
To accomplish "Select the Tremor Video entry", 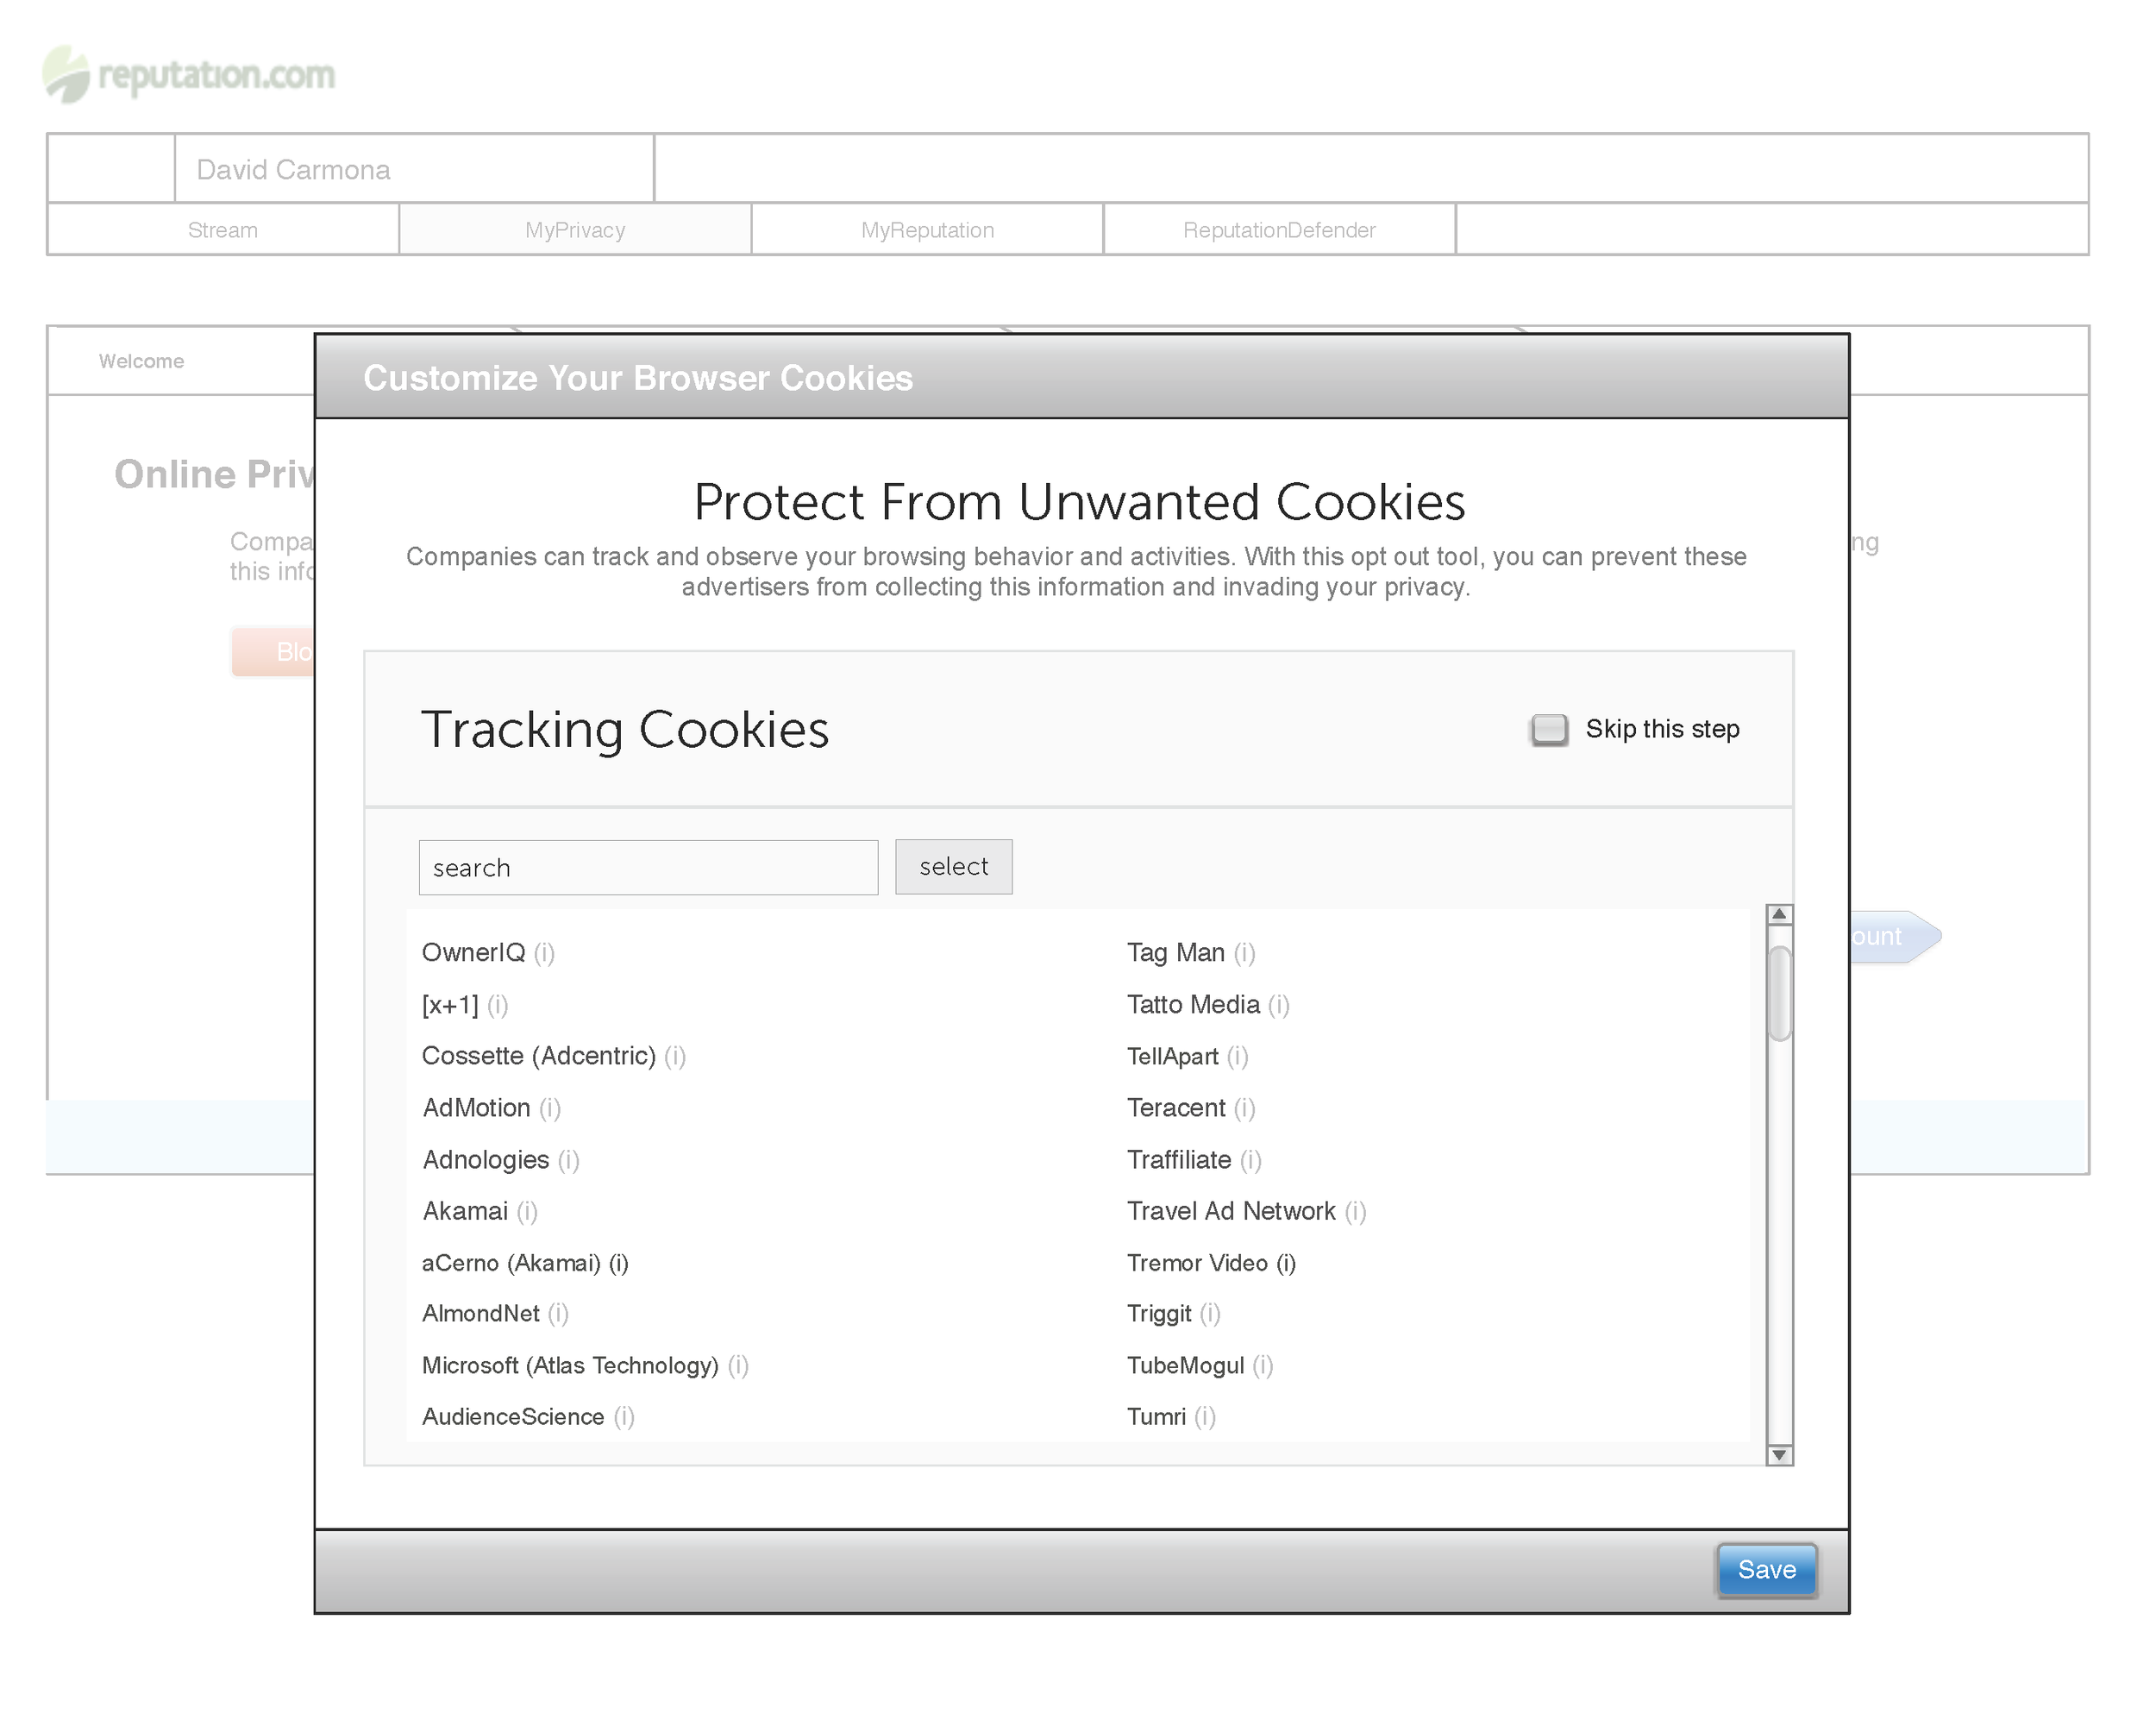I will click(x=1198, y=1264).
